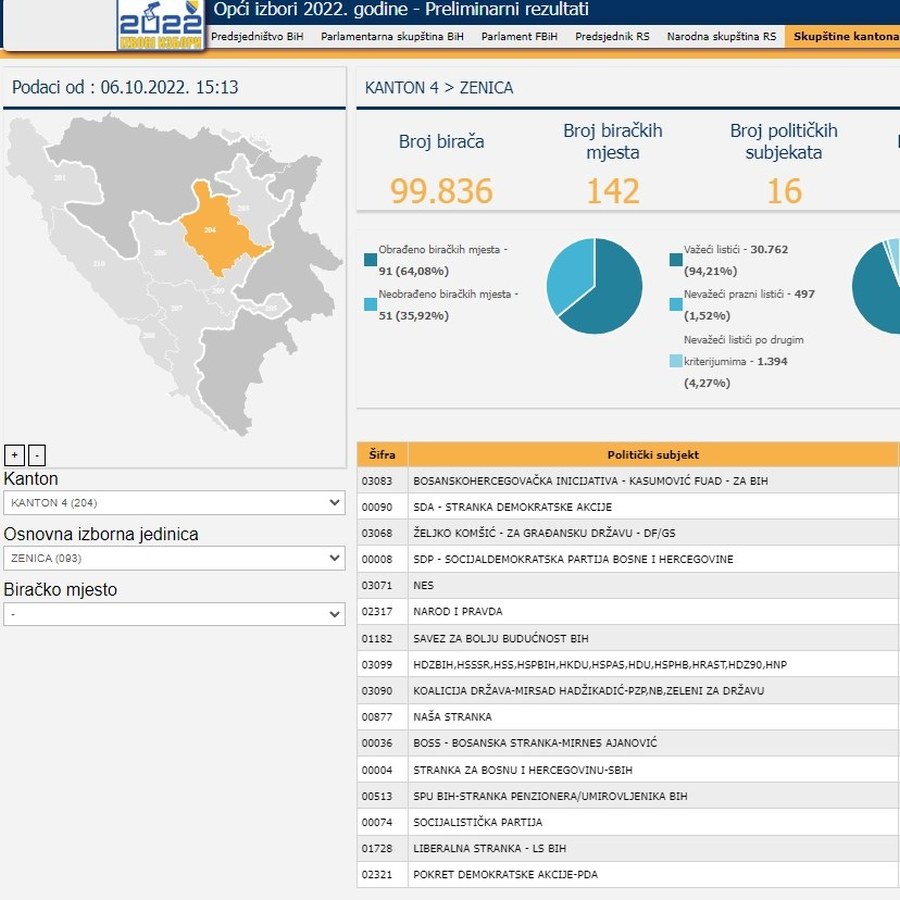Zoom in the map with plus button
This screenshot has width=900, height=900.
tap(14, 455)
